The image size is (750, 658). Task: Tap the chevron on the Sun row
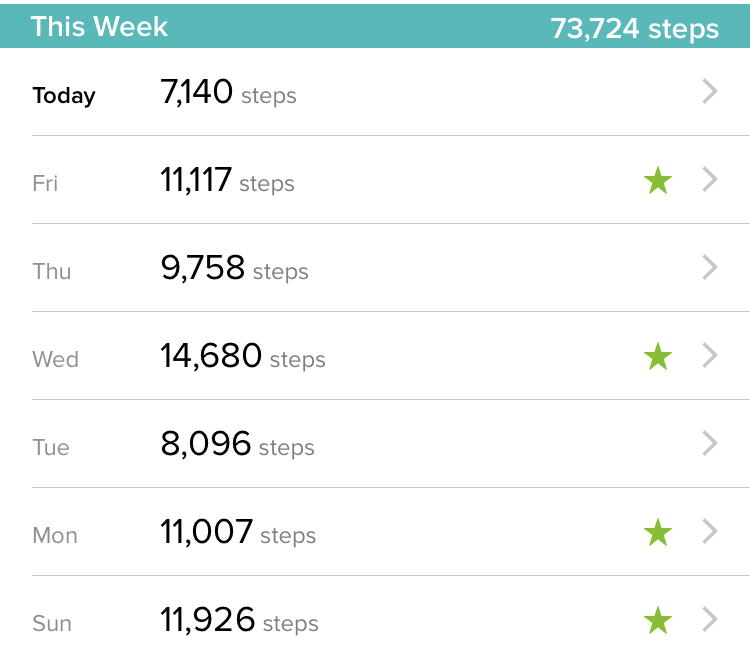[710, 619]
